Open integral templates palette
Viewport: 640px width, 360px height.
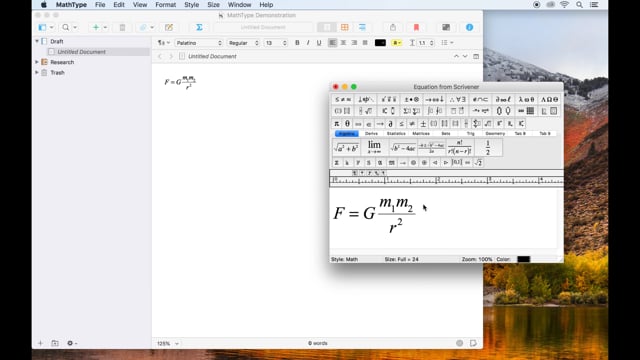(x=434, y=111)
